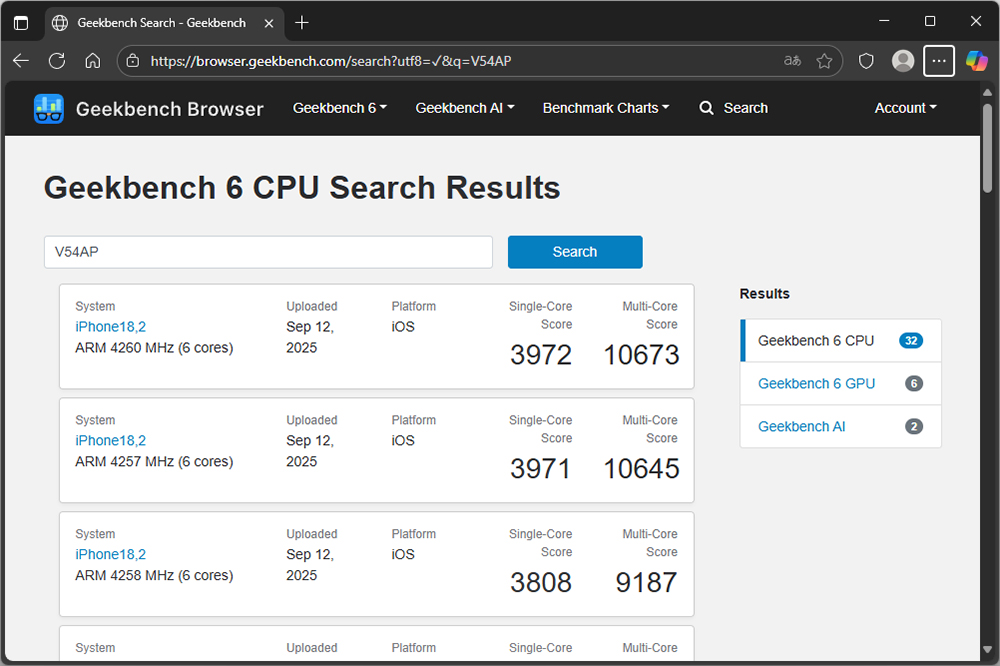Screen dimensions: 1000x666
Task: Click the blue Search button
Action: pos(575,252)
